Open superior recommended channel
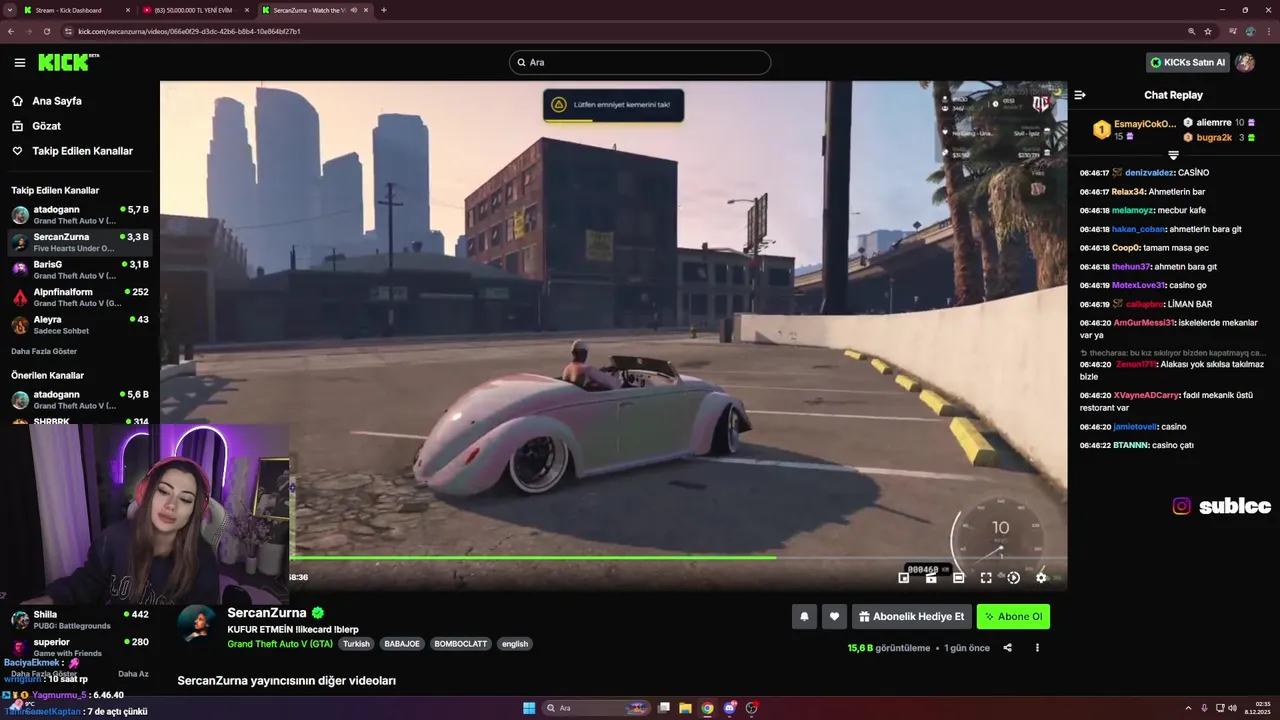This screenshot has height=720, width=1280. (x=80, y=647)
